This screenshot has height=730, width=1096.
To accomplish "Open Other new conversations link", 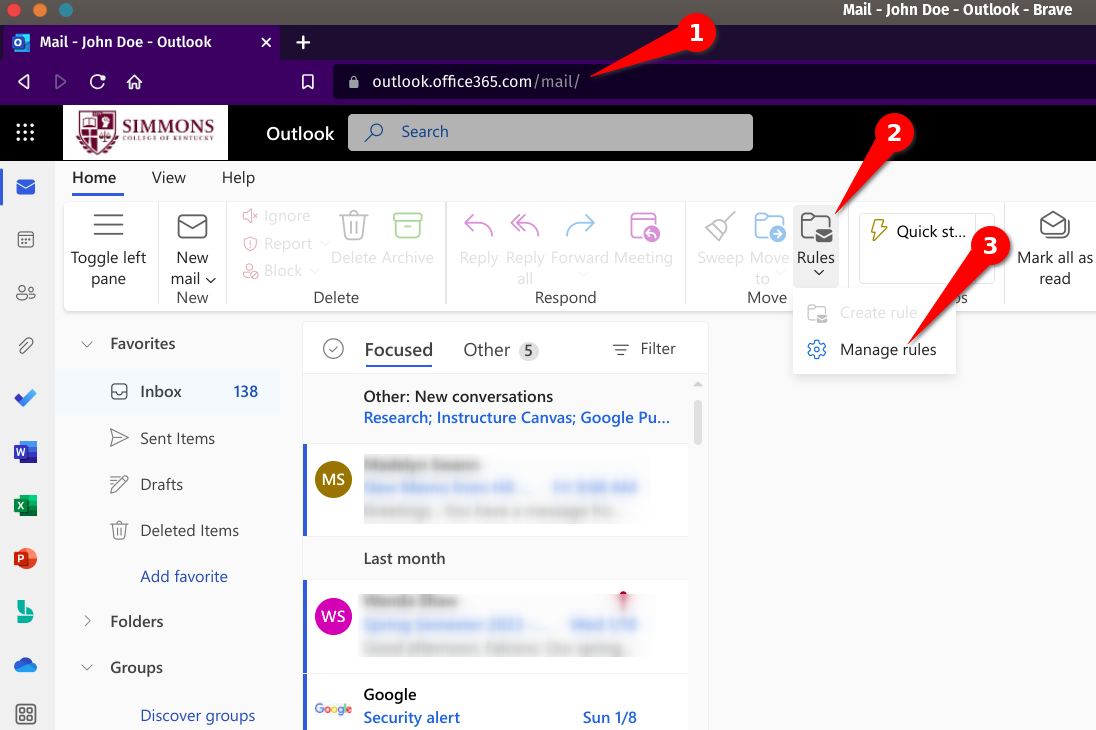I will [x=517, y=417].
